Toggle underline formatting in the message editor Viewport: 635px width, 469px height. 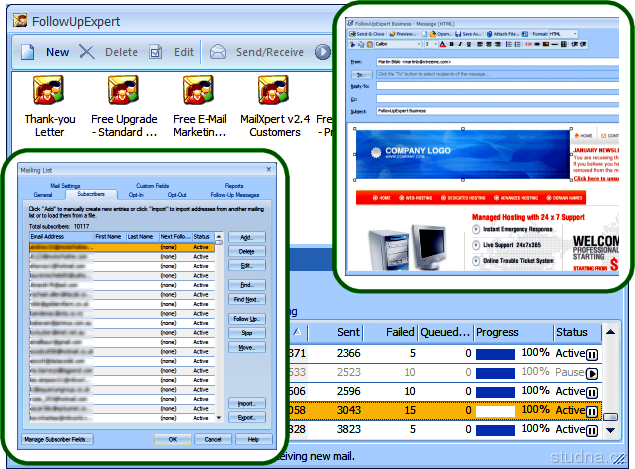tap(469, 44)
